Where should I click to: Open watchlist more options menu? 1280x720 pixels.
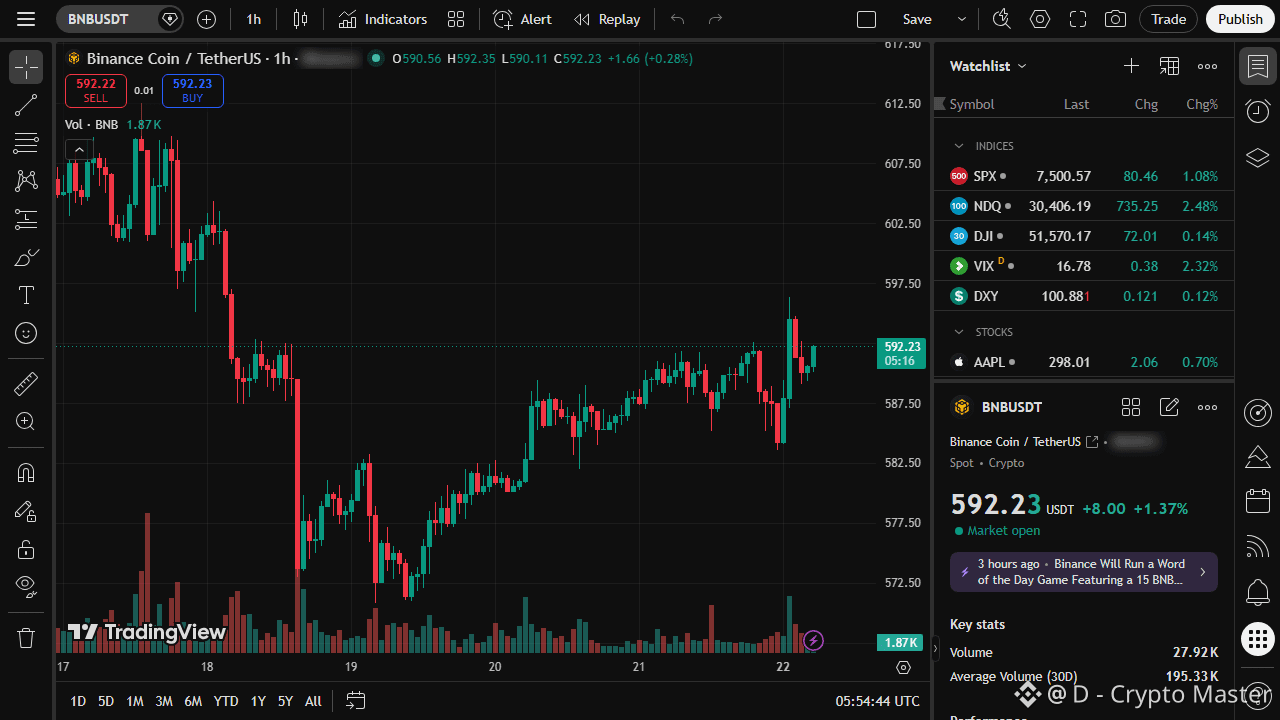1207,66
